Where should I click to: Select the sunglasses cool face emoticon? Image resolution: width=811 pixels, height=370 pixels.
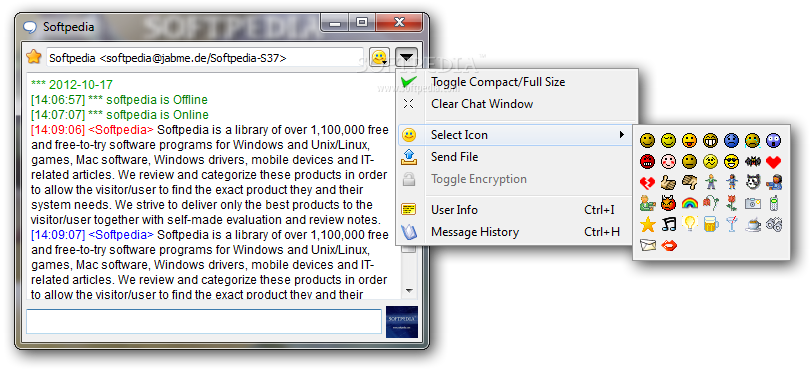(x=731, y=161)
